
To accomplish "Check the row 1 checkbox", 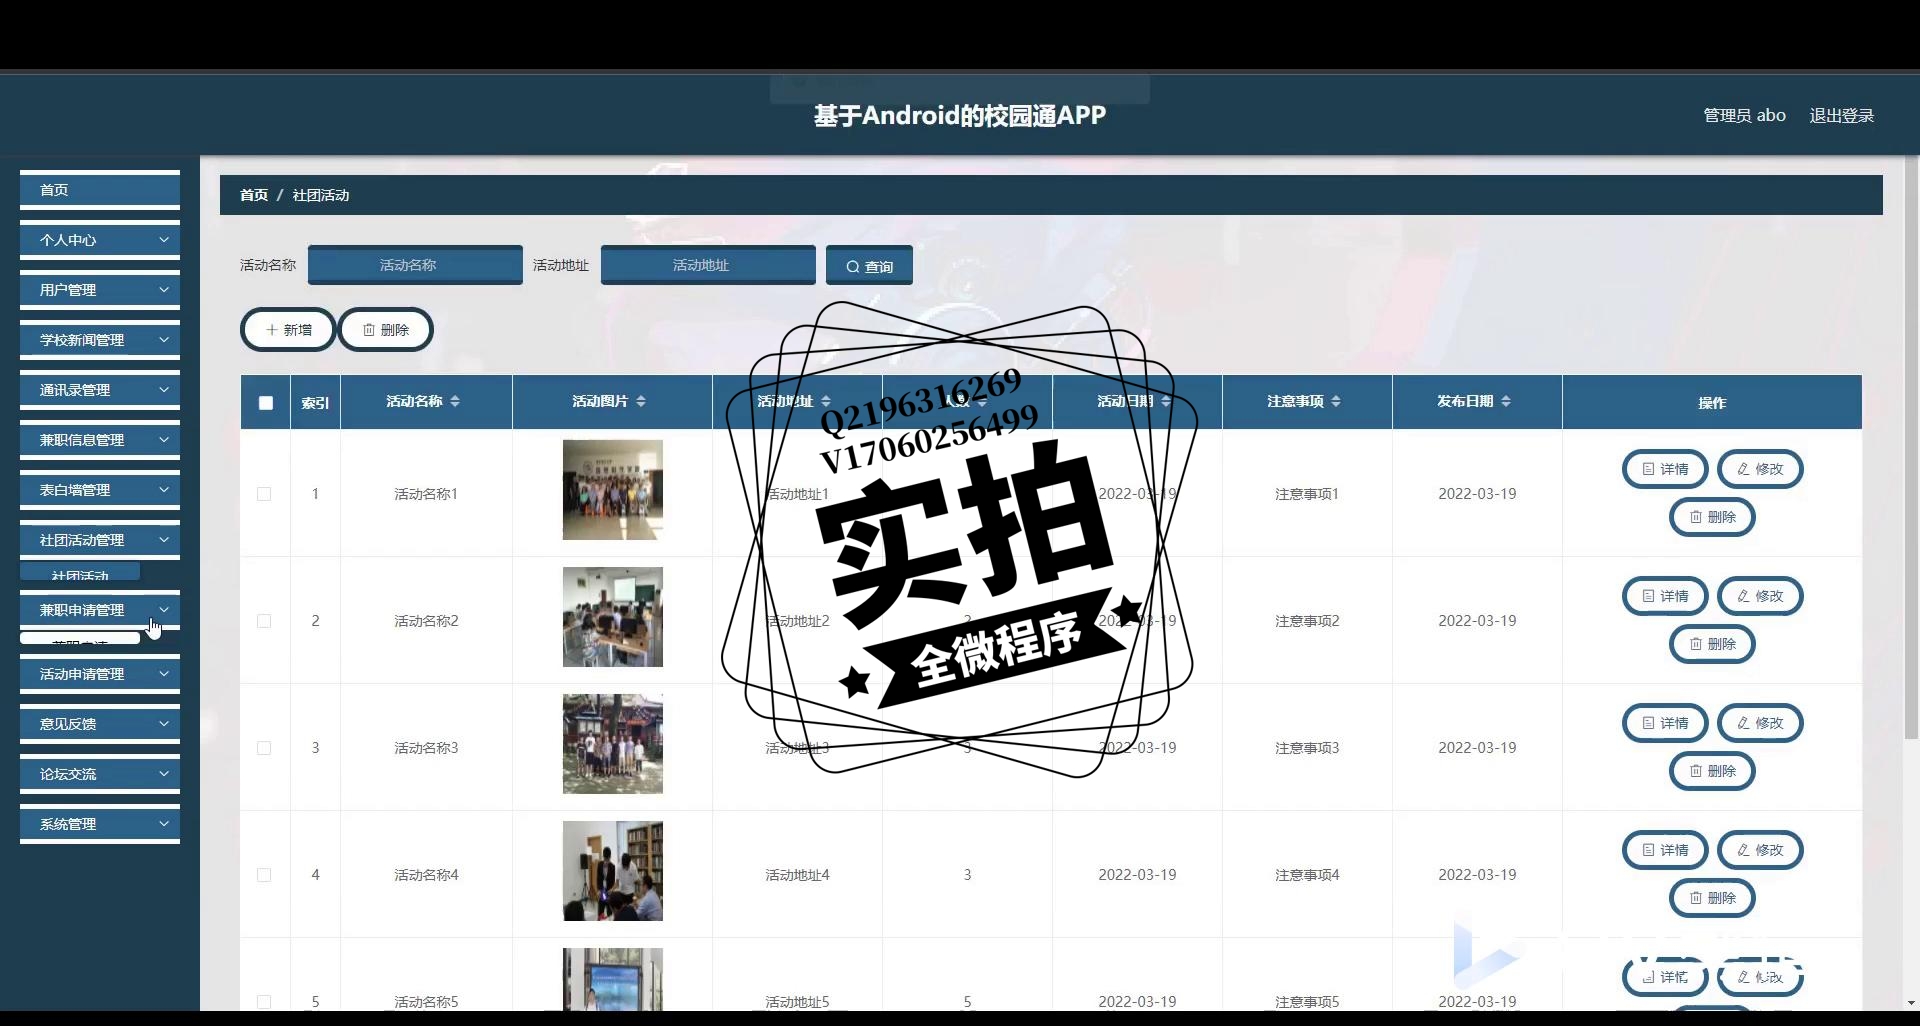I will (x=264, y=494).
